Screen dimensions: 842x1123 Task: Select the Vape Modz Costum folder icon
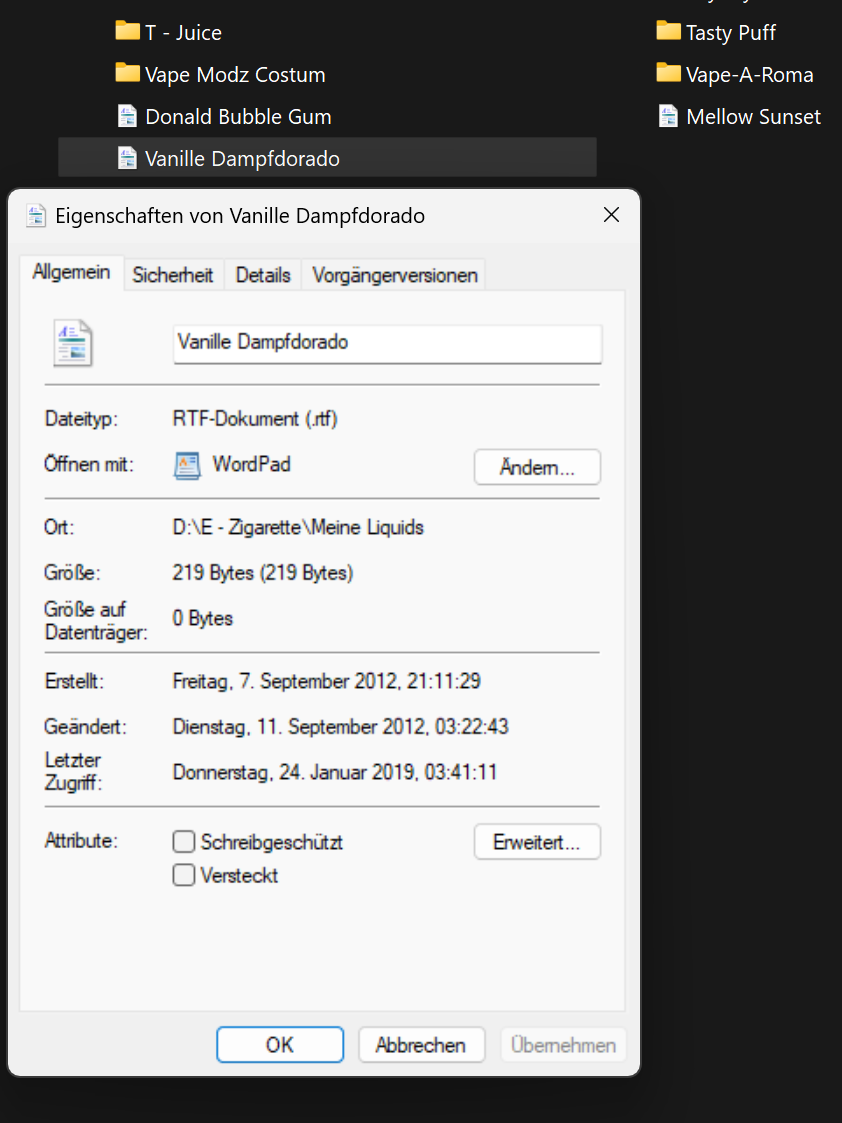(x=127, y=73)
